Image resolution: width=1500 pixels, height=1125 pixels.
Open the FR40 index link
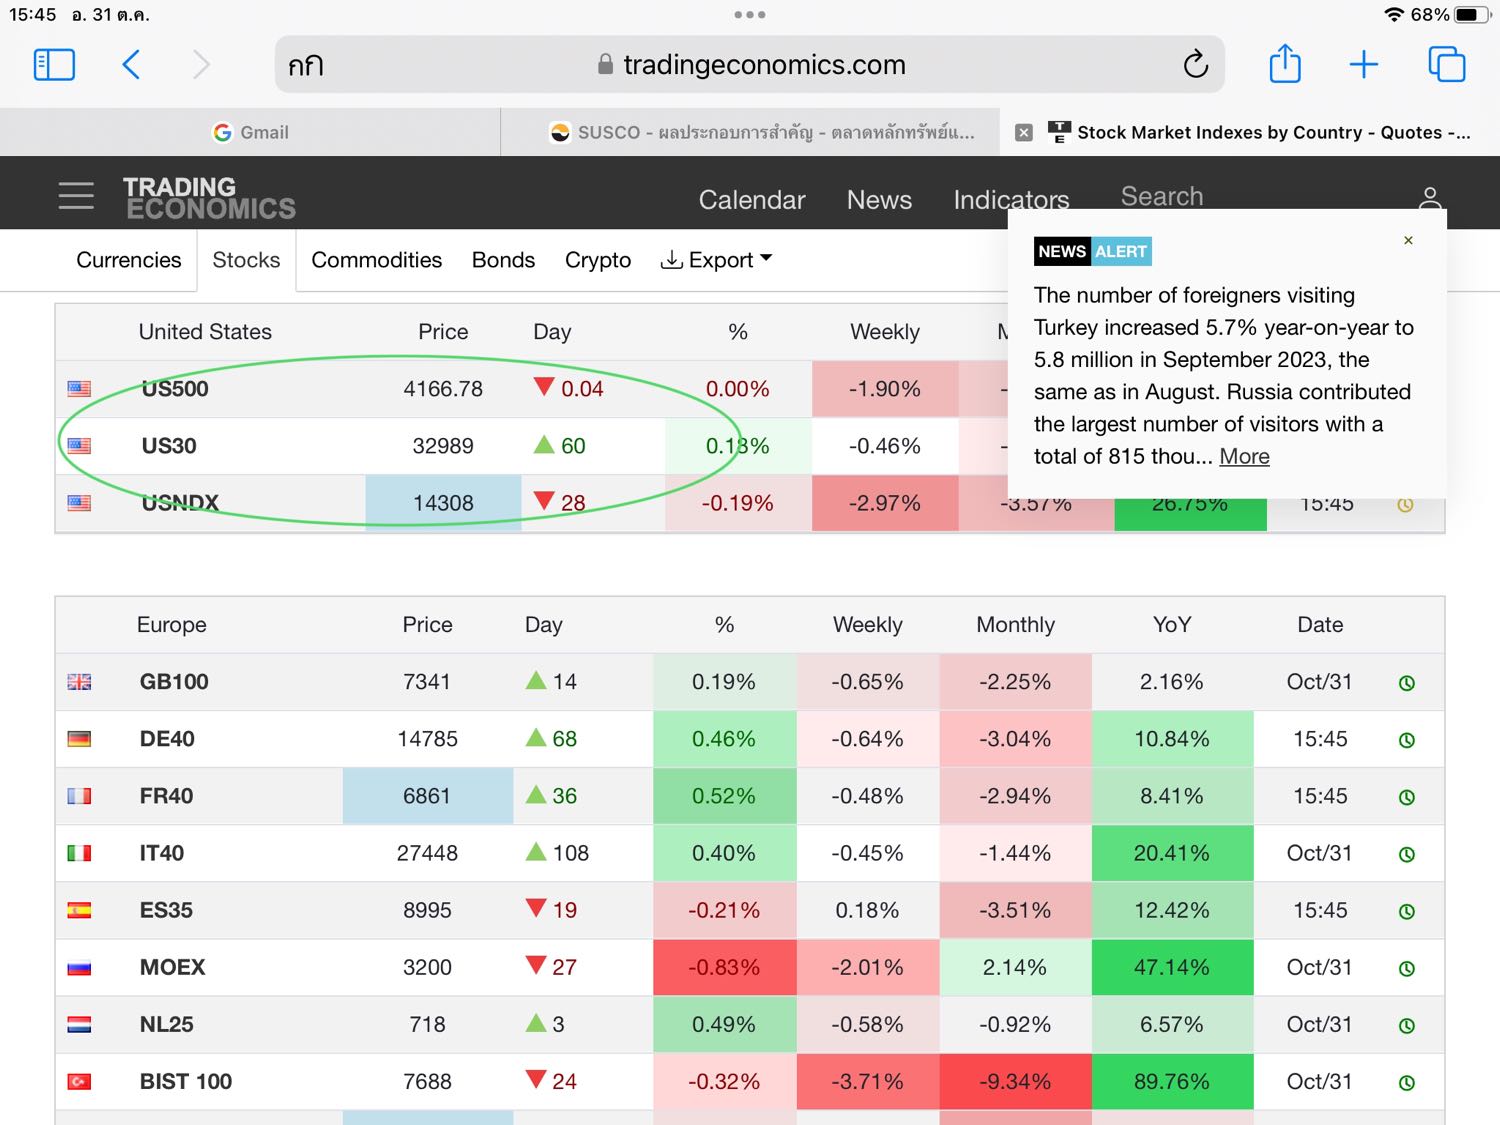[166, 796]
